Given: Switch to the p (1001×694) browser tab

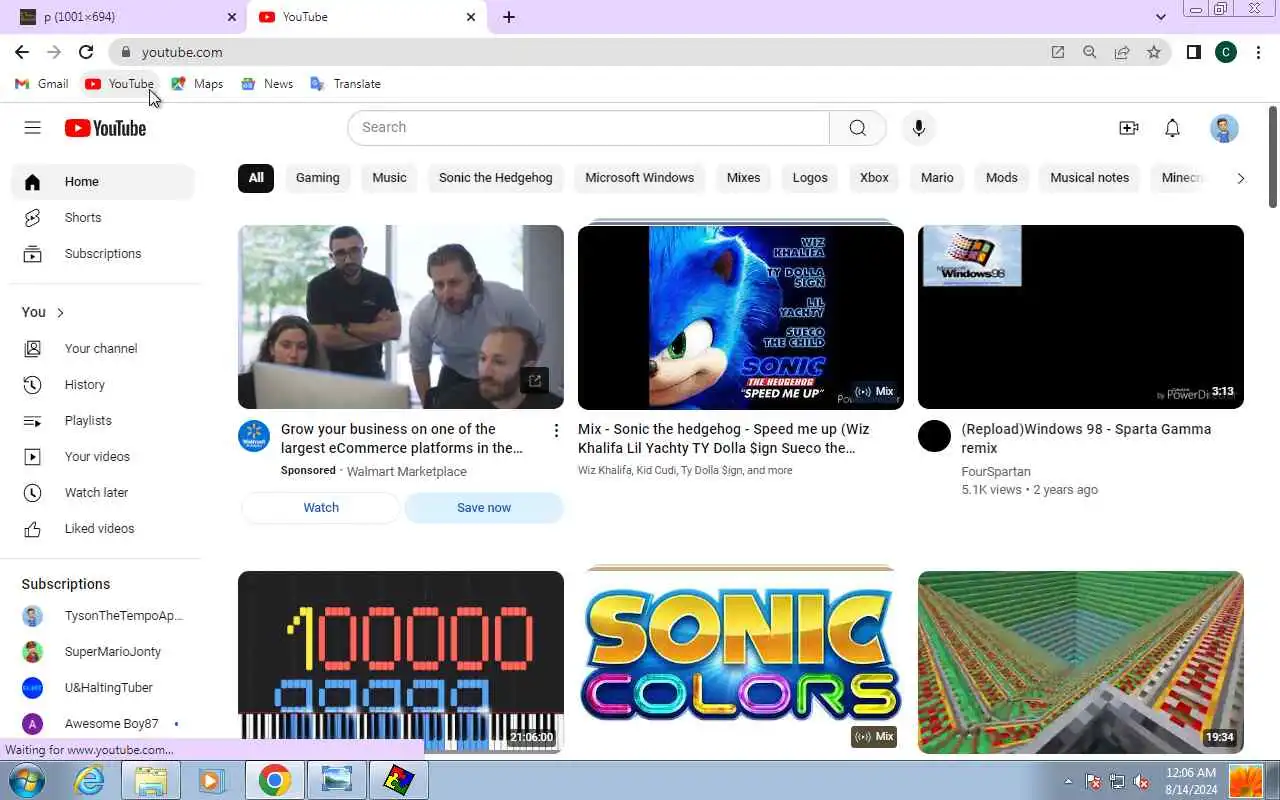Looking at the screenshot, I should pyautogui.click(x=124, y=17).
